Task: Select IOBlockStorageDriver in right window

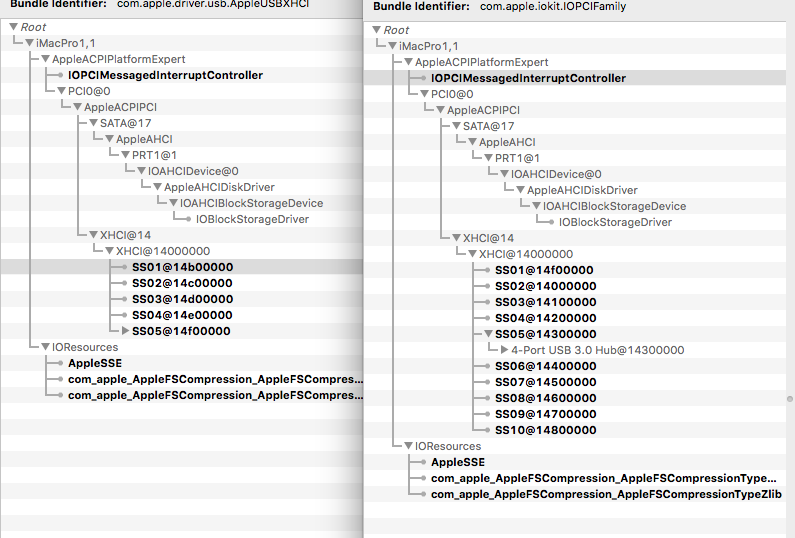Action: (615, 222)
